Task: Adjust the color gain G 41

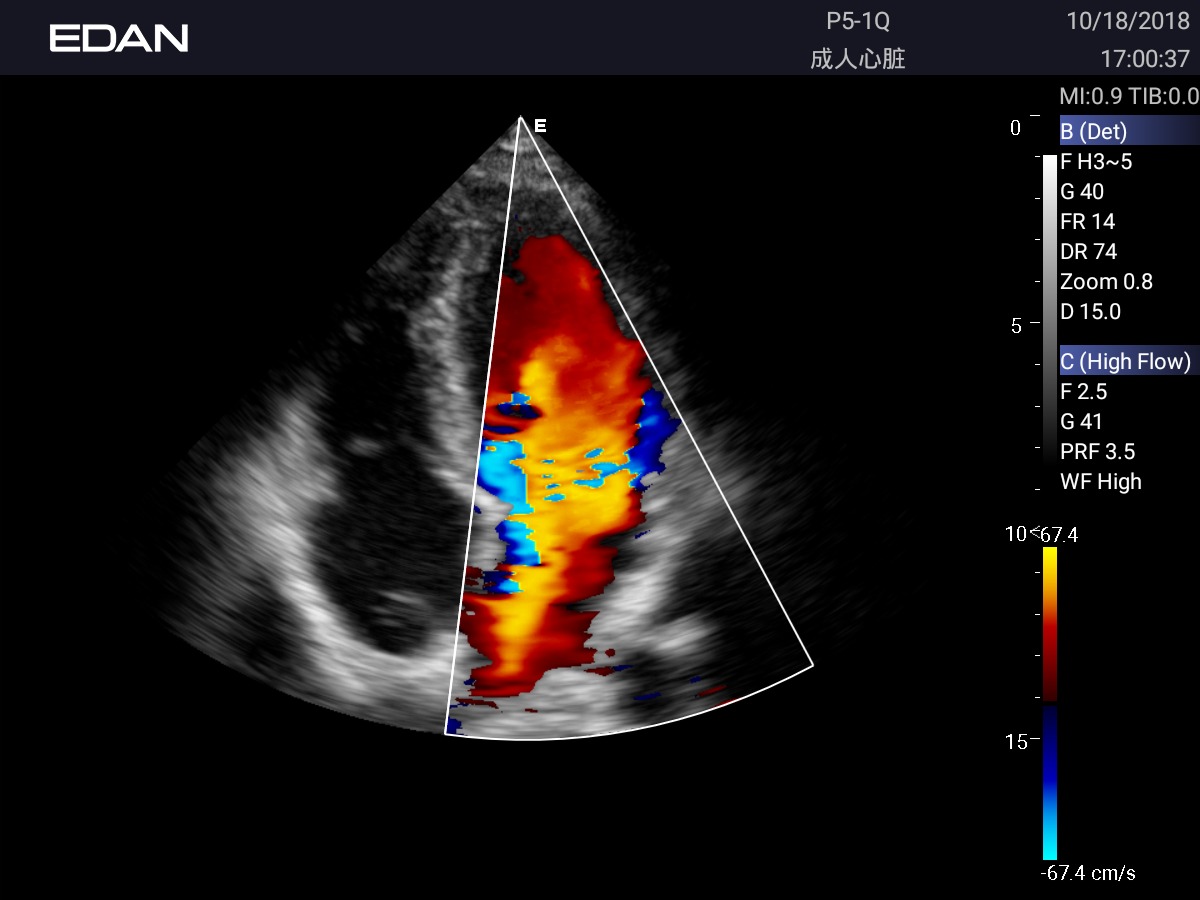Action: click(x=1081, y=421)
